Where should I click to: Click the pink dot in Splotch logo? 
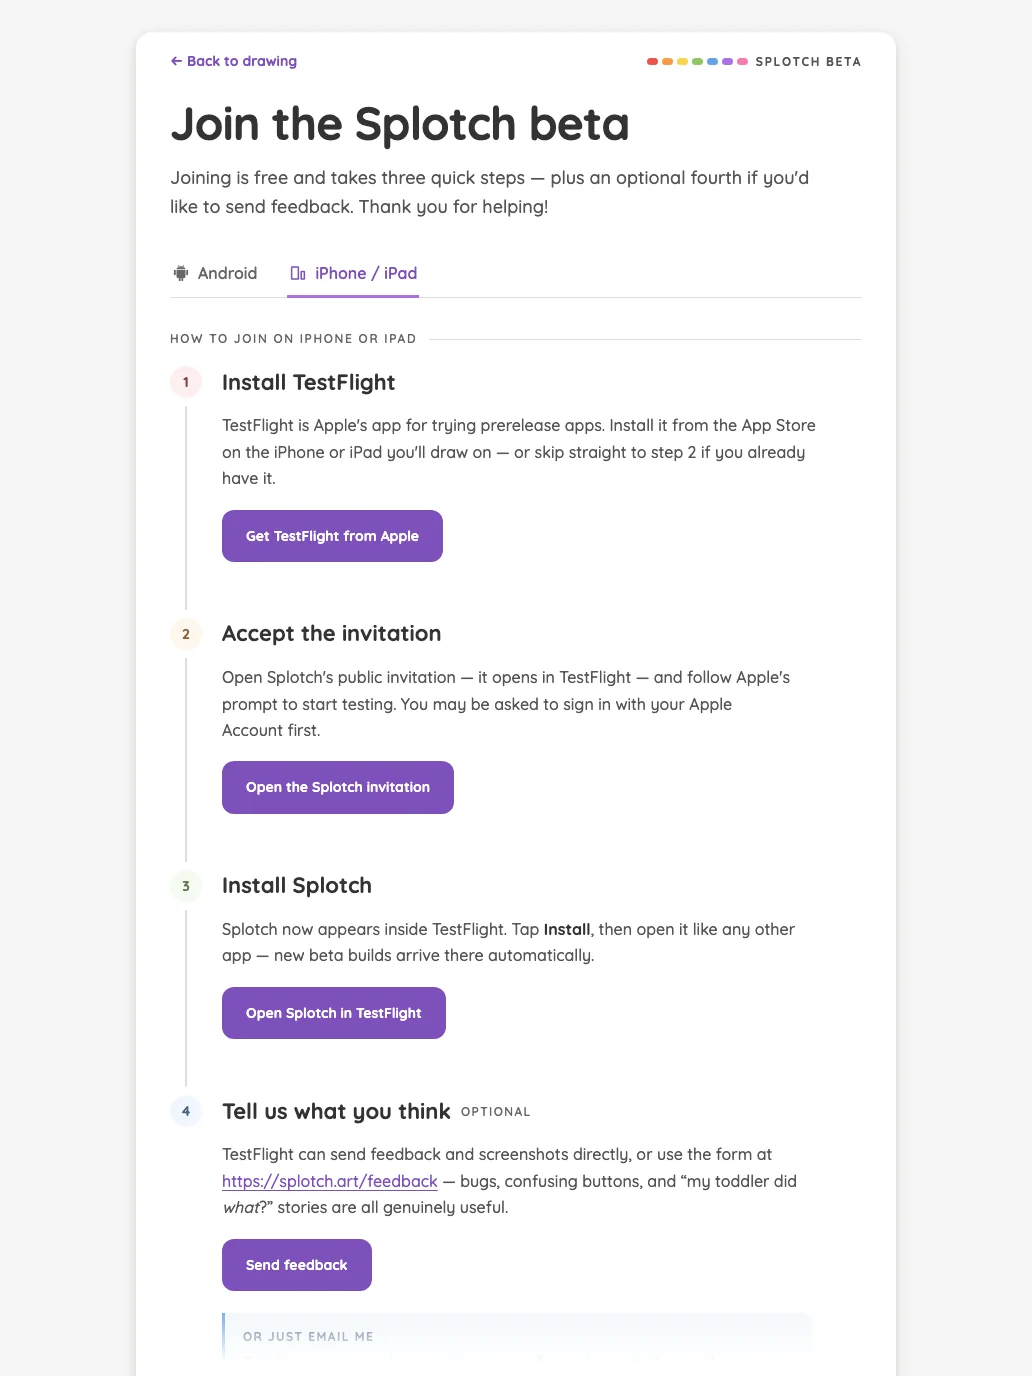pyautogui.click(x=742, y=62)
